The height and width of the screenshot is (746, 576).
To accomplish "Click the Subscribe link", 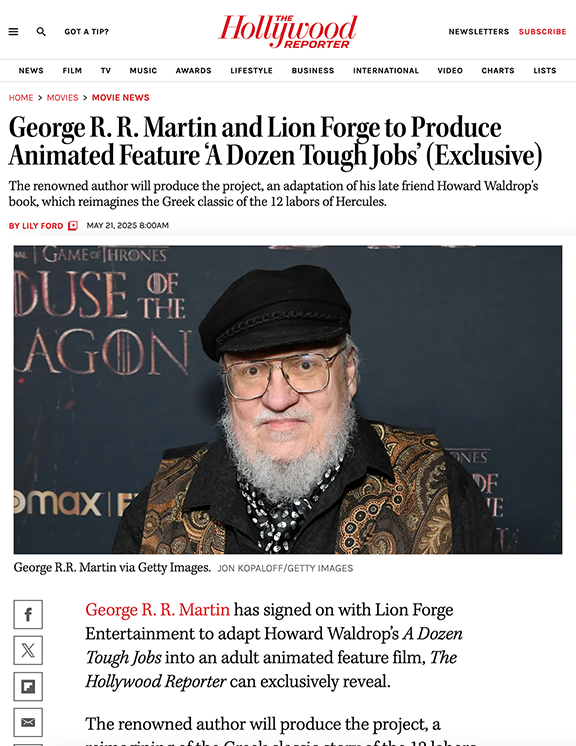I will [542, 31].
